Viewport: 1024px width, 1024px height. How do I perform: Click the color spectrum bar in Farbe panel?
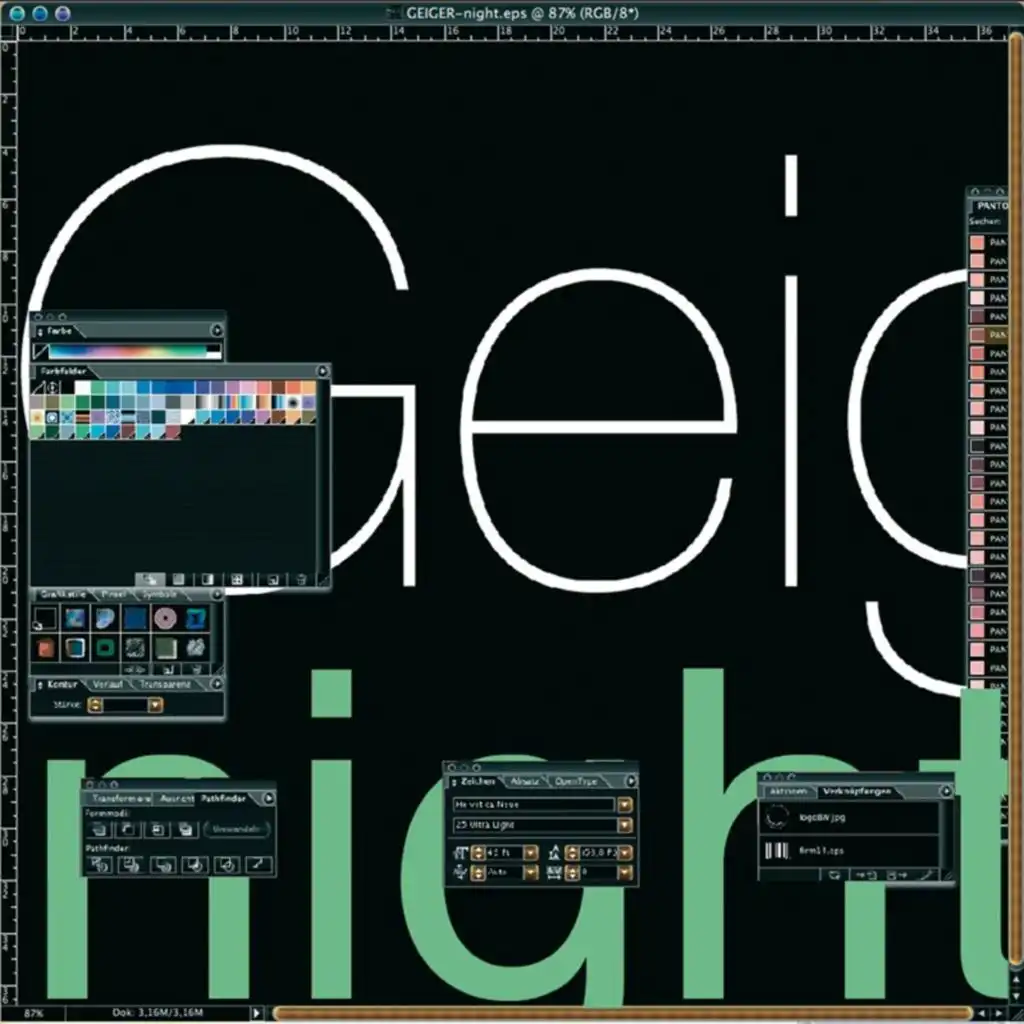click(x=128, y=351)
